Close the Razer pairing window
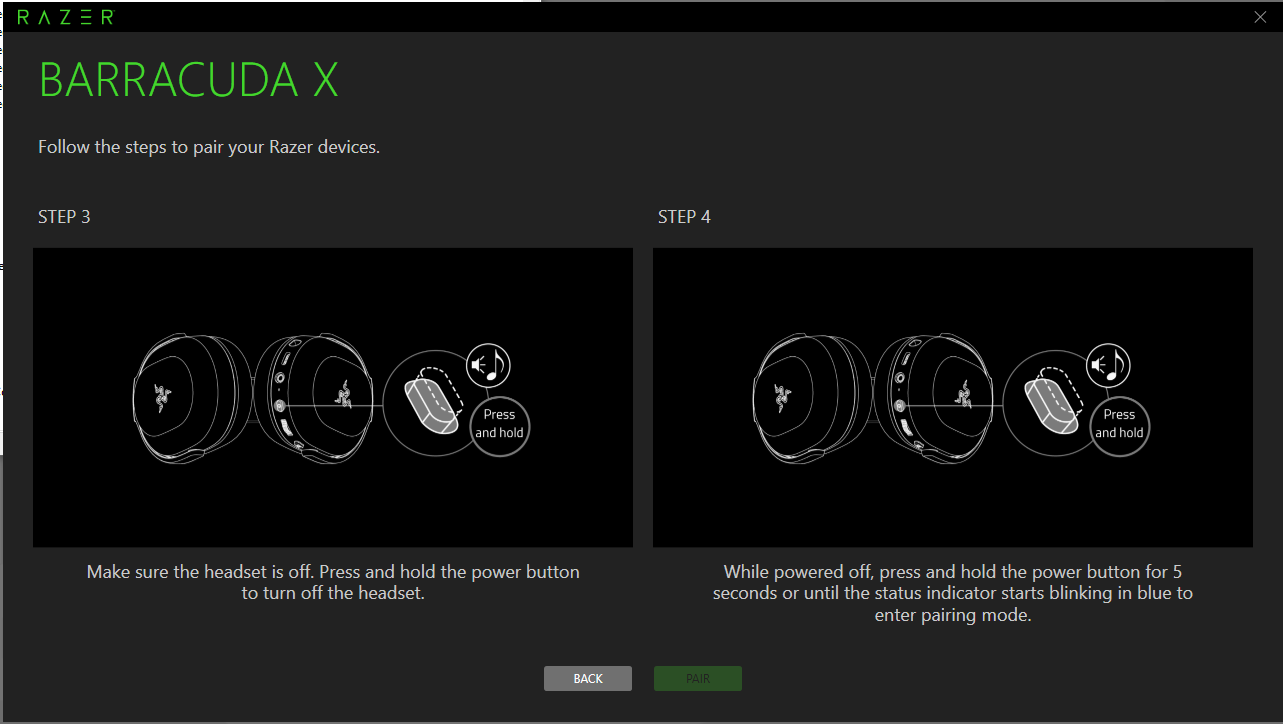 click(1260, 17)
